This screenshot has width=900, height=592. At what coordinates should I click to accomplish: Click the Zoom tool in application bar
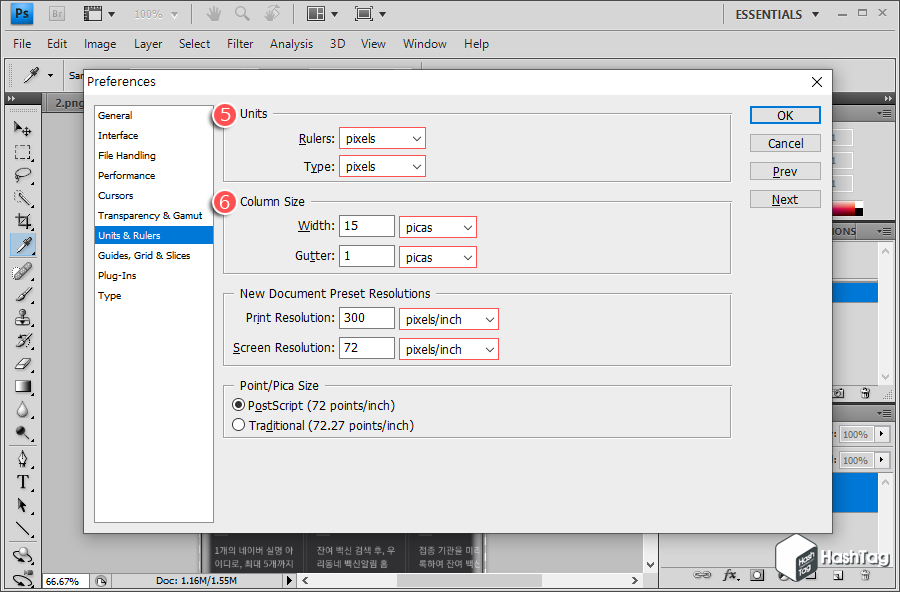click(x=242, y=14)
